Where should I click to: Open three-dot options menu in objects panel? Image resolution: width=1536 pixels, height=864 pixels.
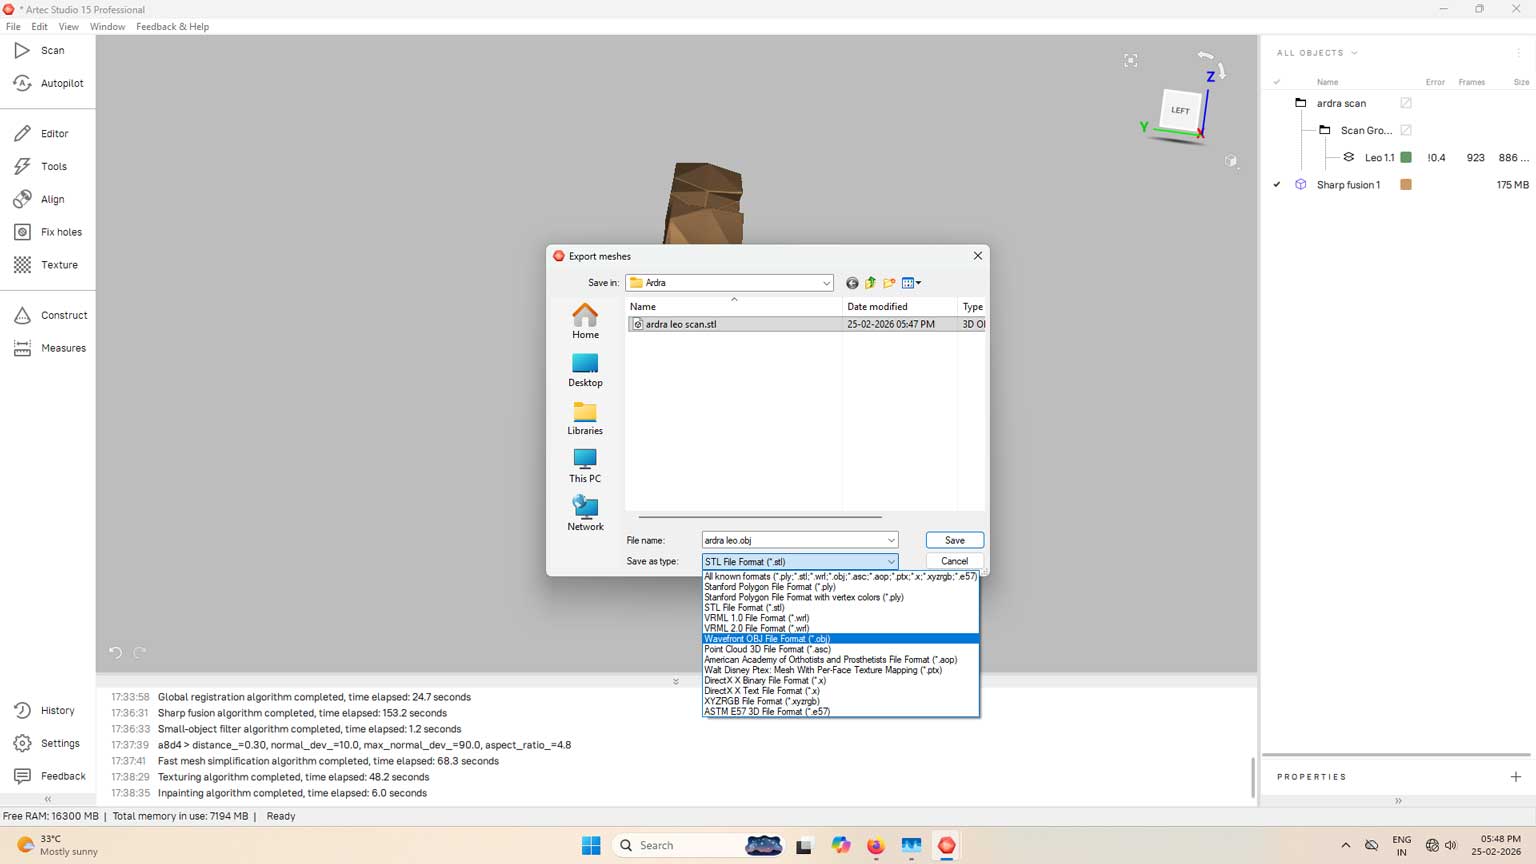1519,53
